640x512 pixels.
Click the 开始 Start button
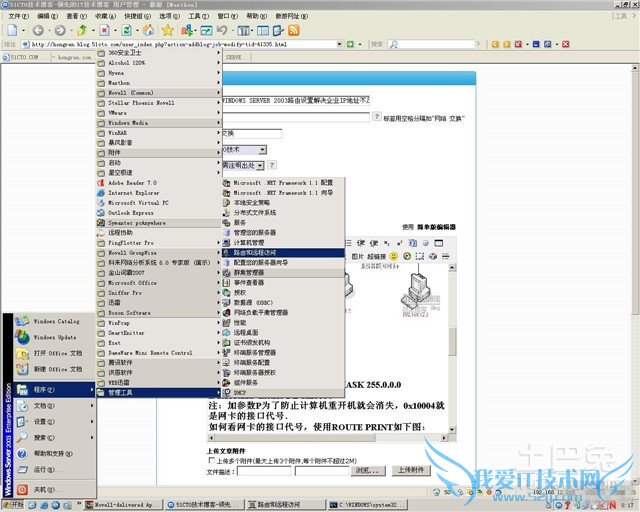click(x=13, y=505)
